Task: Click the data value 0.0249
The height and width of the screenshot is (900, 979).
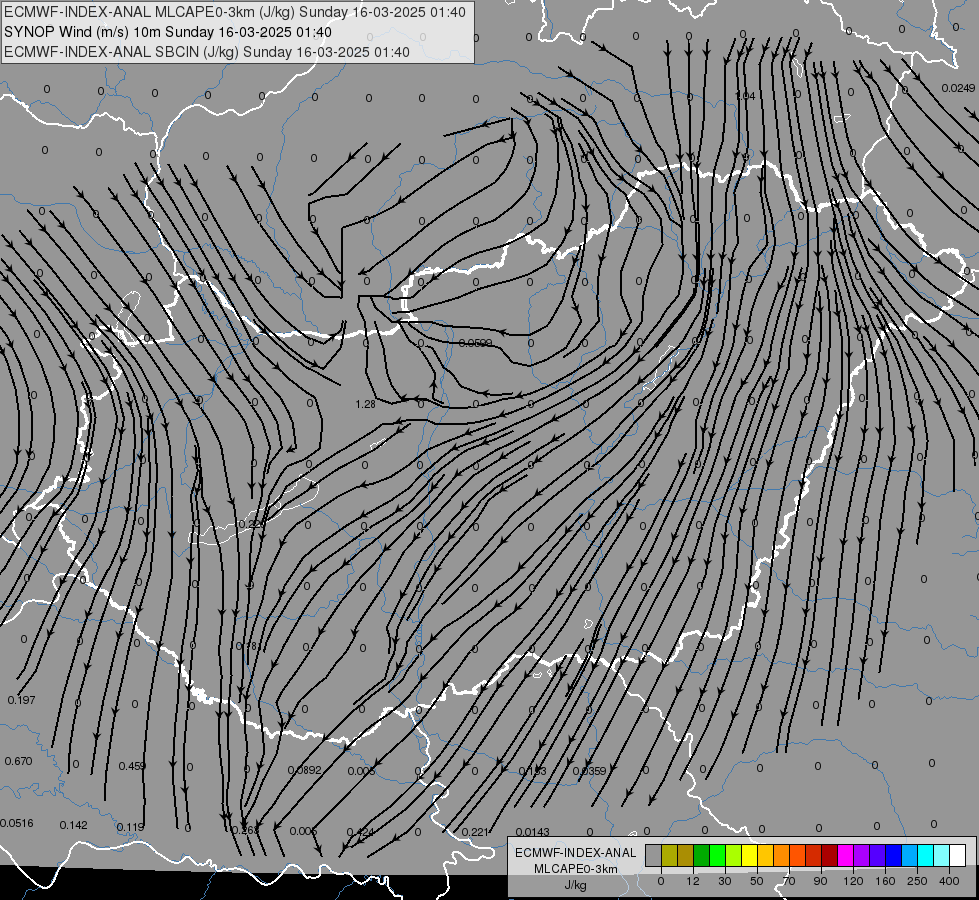Action: tap(958, 88)
